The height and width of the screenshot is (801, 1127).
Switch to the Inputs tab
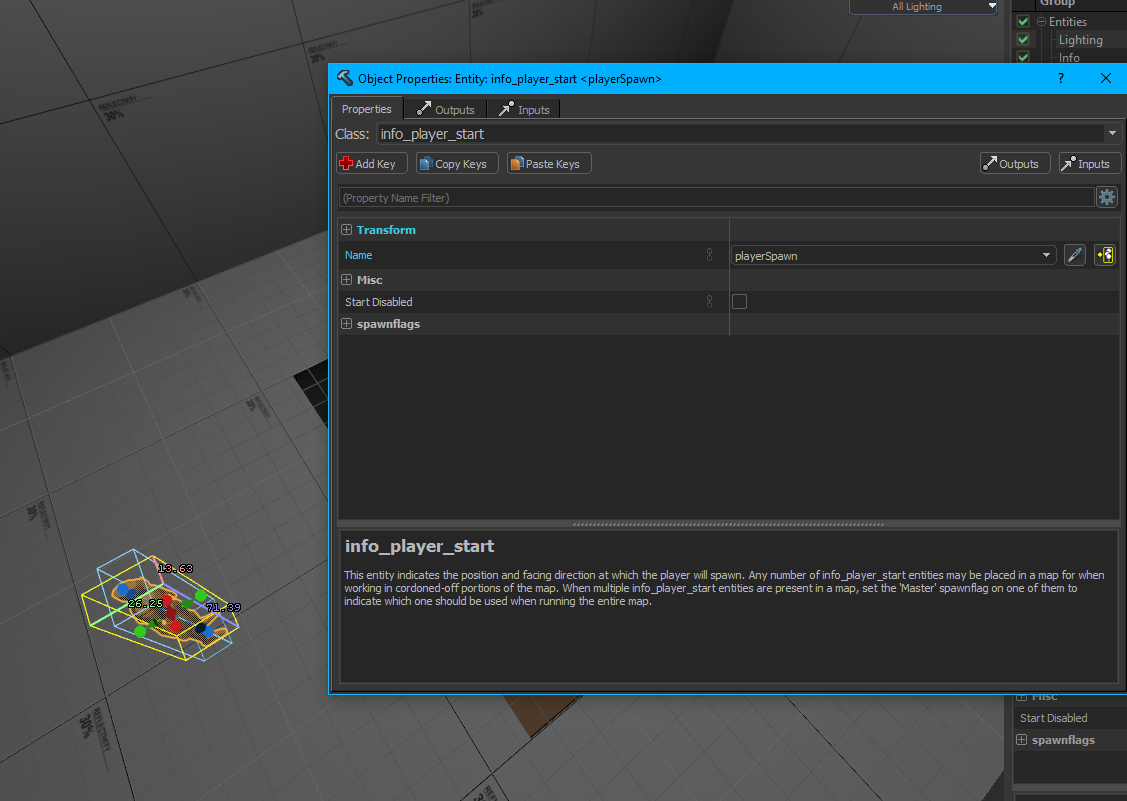pyautogui.click(x=523, y=109)
